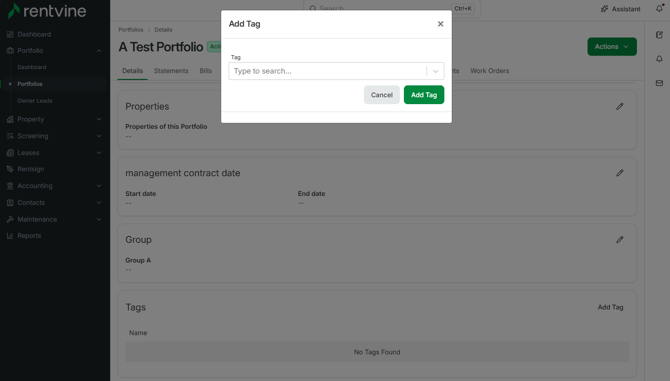Screen dimensions: 670x381
Task: Go to Portfolios breadcrumb link
Action: coord(131,29)
